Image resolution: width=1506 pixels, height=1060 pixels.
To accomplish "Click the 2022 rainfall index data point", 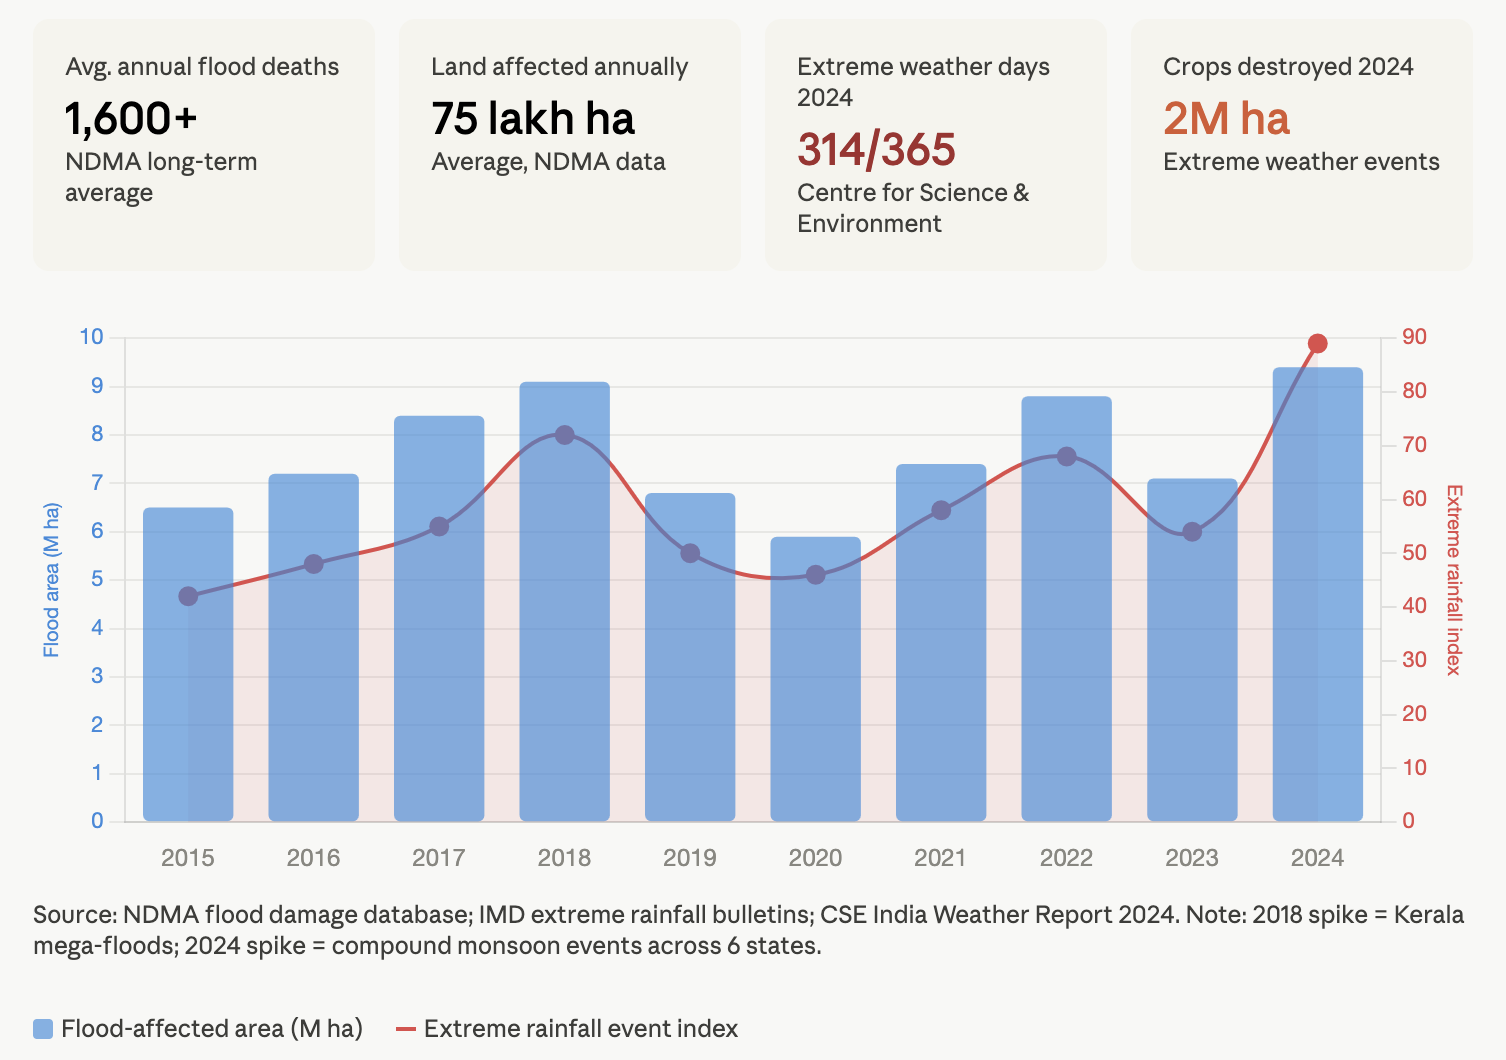I will point(1066,456).
